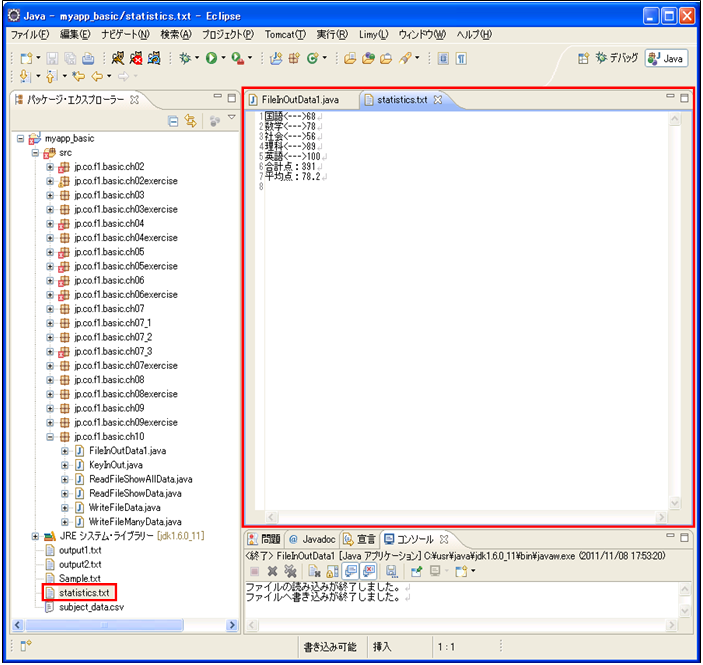
Task: Remove all terminated launches in console
Action: click(290, 570)
